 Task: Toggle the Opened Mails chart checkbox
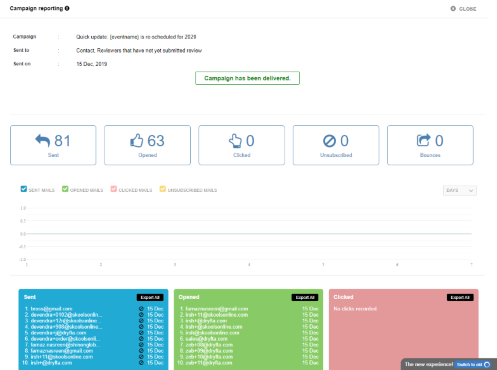pos(65,189)
